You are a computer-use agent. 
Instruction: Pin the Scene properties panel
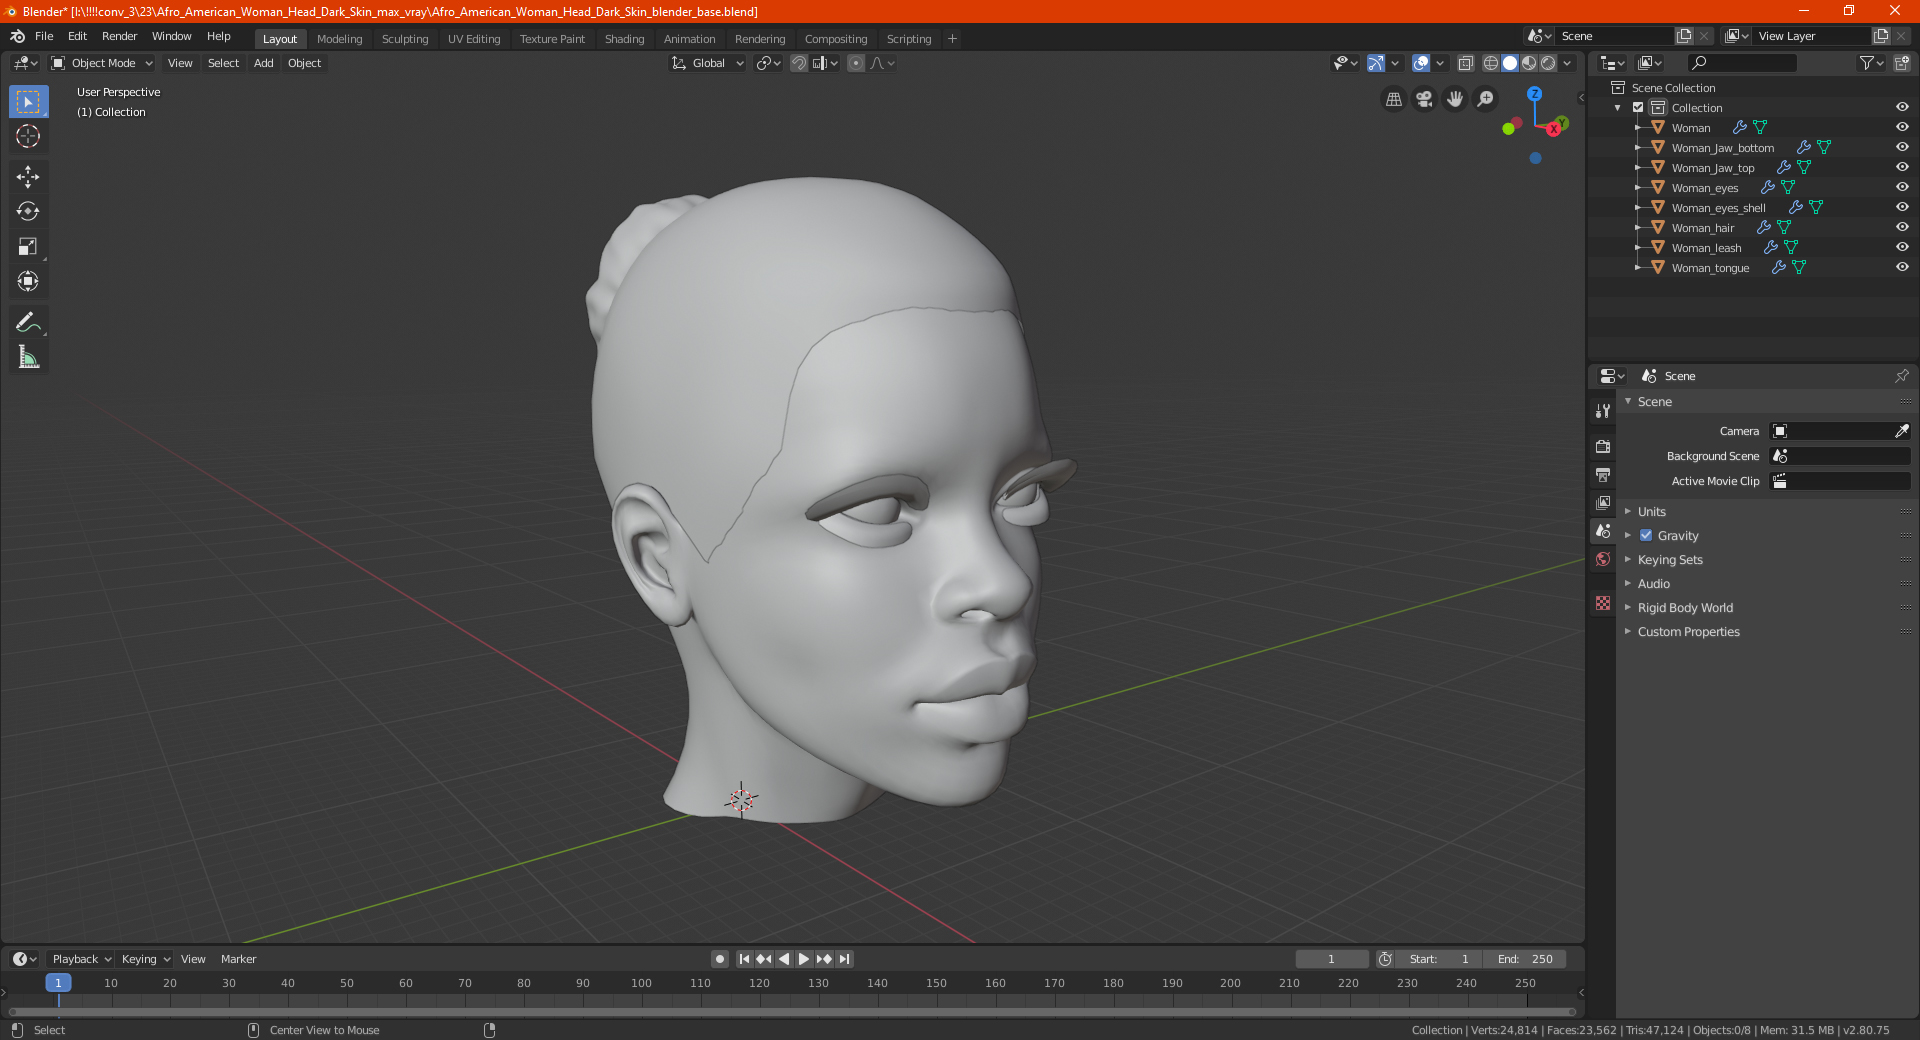pos(1901,376)
